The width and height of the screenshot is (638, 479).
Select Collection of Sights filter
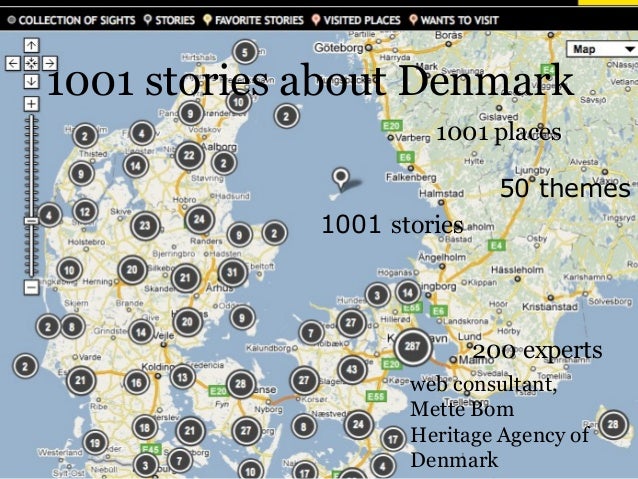tap(72, 20)
